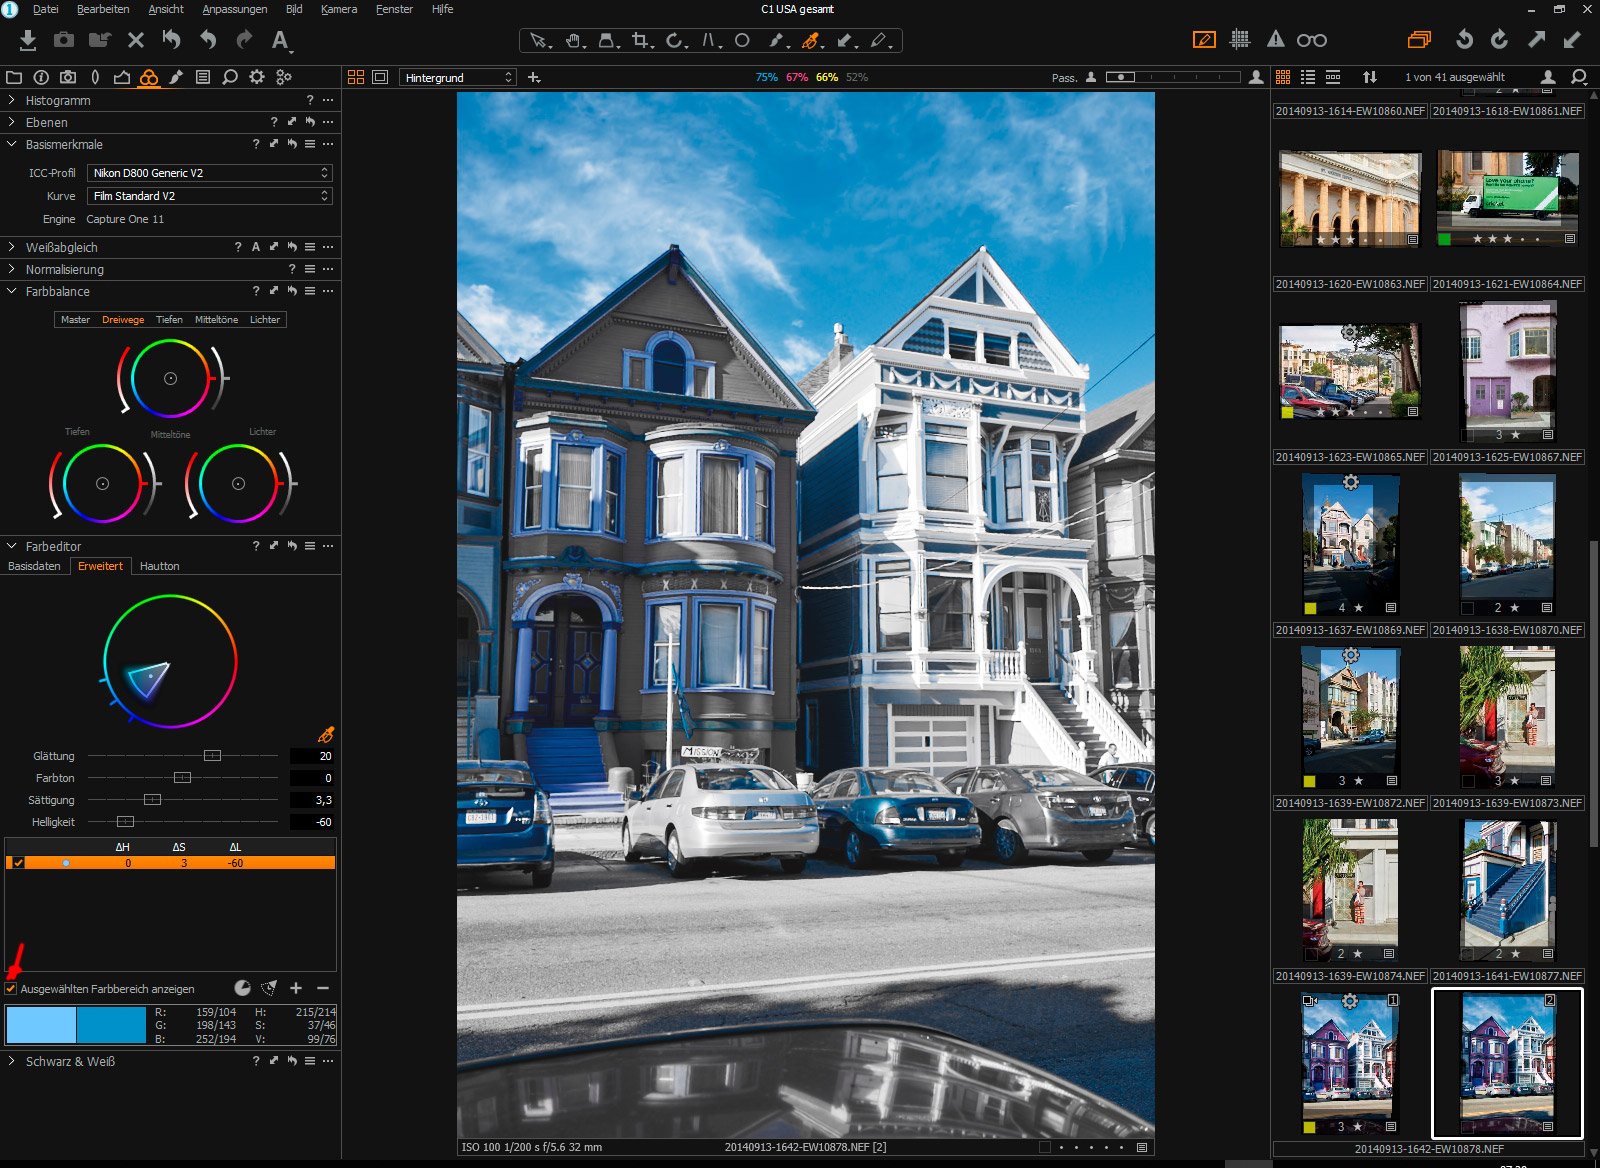The height and width of the screenshot is (1168, 1600).
Task: Toggle the grid overlay icon
Action: tap(1240, 40)
